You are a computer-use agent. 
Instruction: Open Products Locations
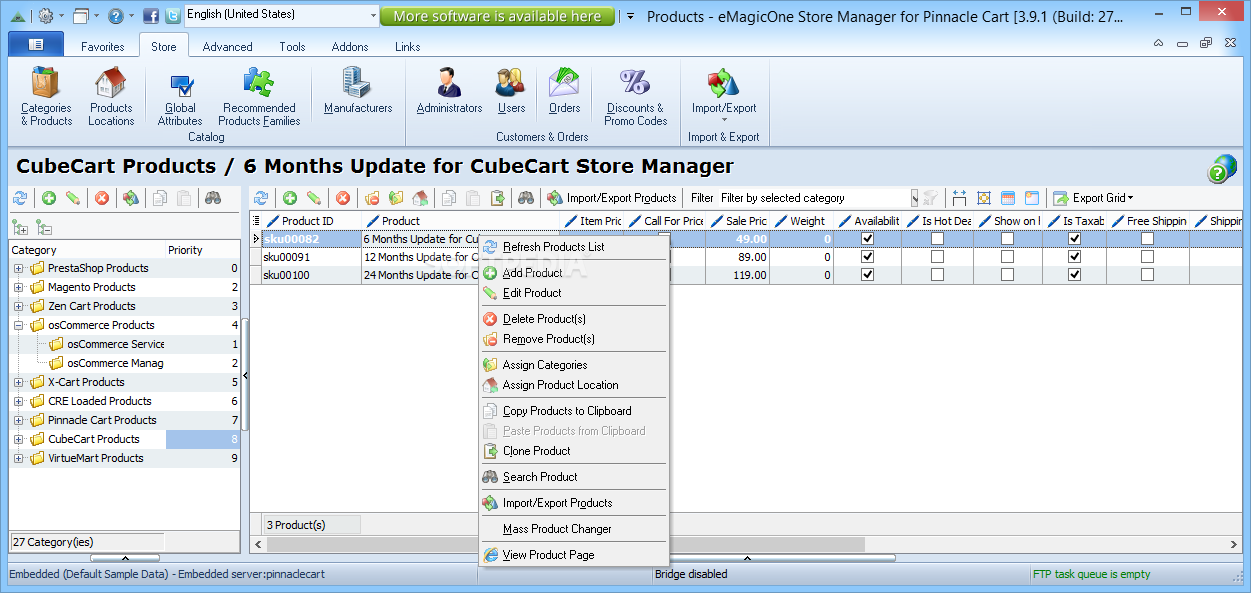point(111,97)
